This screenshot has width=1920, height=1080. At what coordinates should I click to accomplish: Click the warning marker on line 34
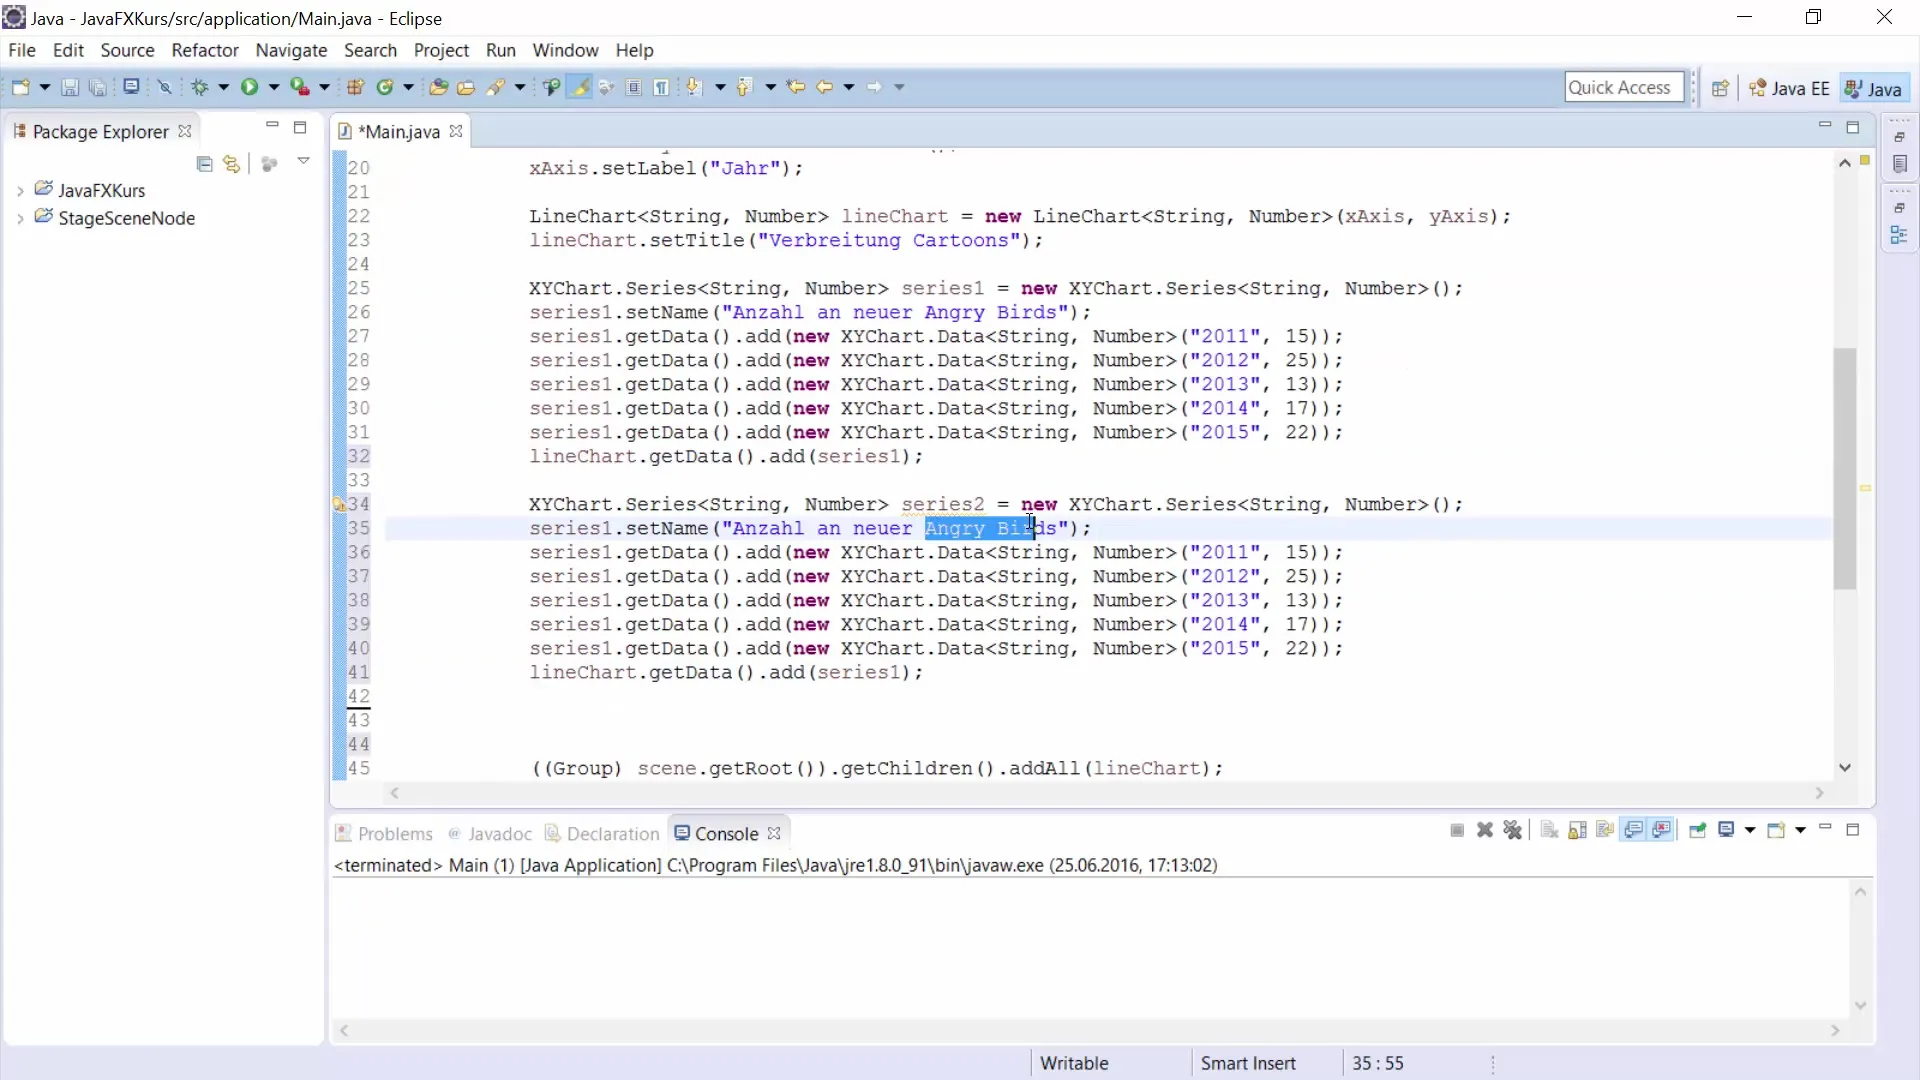(339, 505)
